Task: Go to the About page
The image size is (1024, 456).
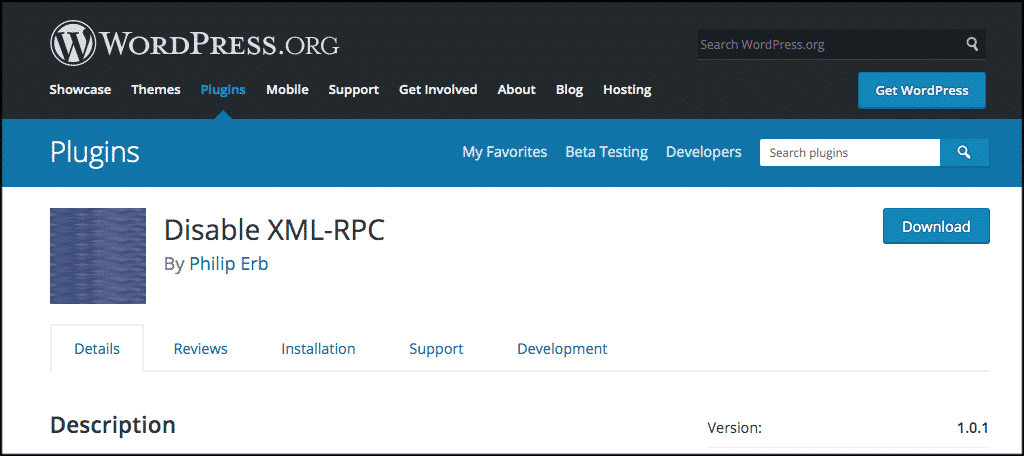Action: [x=517, y=90]
